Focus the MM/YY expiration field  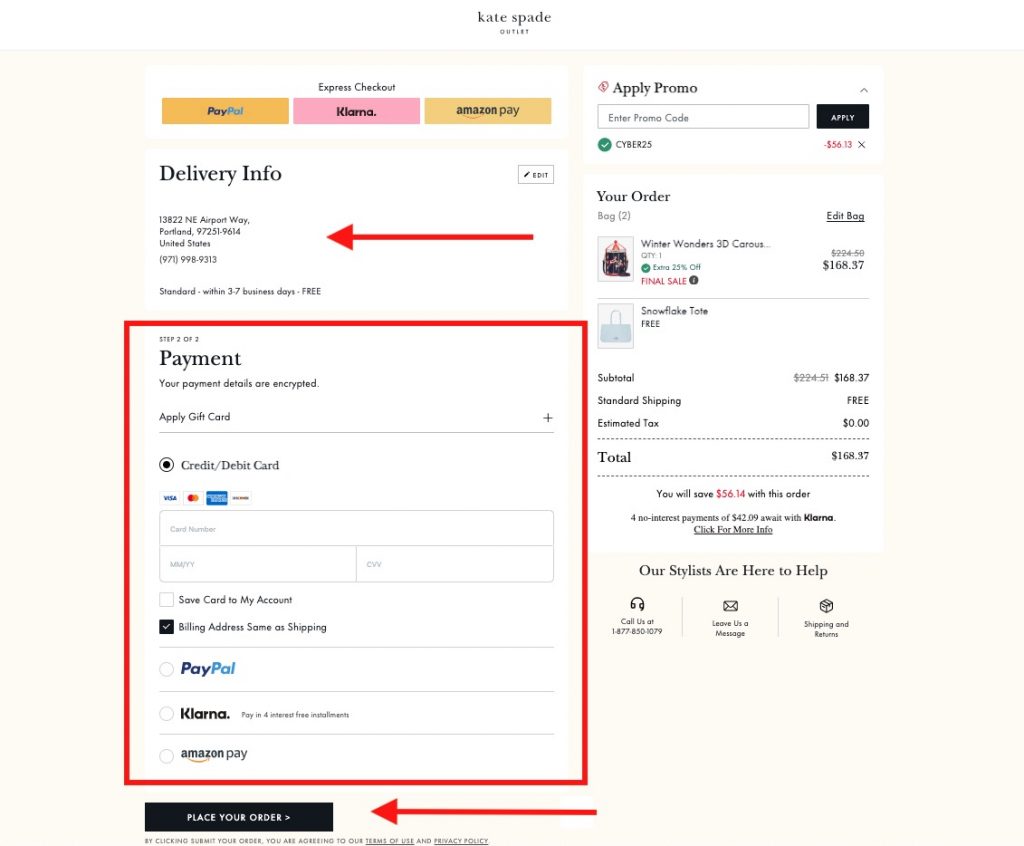pyautogui.click(x=258, y=564)
